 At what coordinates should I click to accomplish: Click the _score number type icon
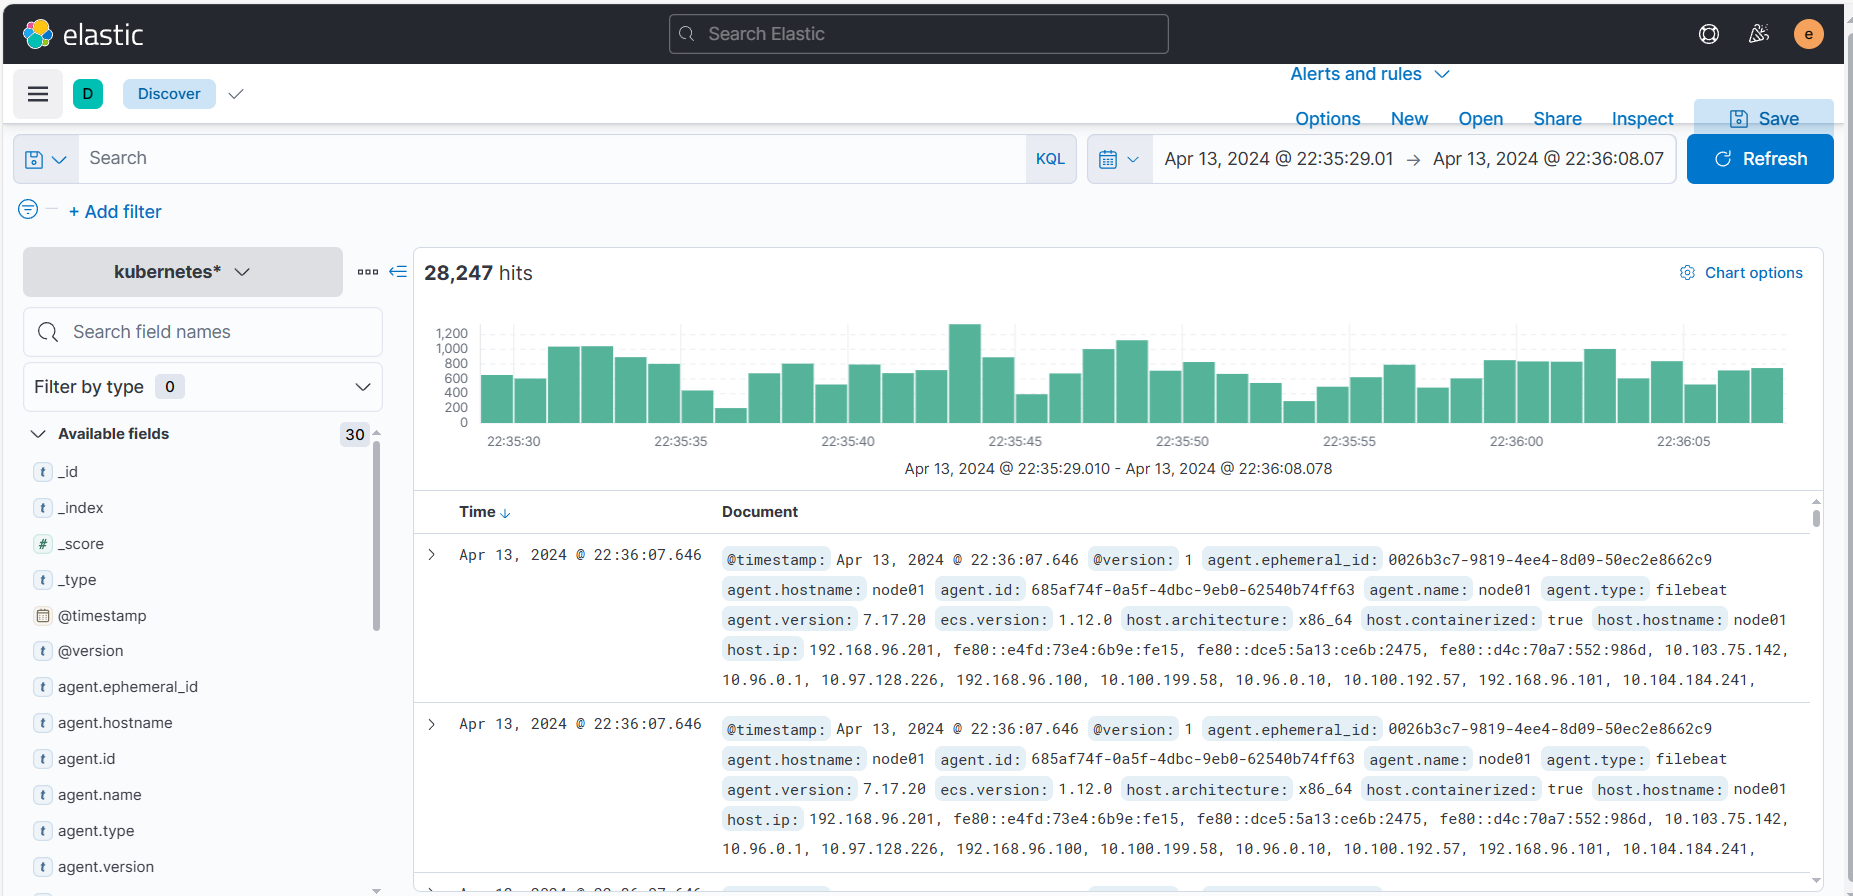(x=43, y=544)
